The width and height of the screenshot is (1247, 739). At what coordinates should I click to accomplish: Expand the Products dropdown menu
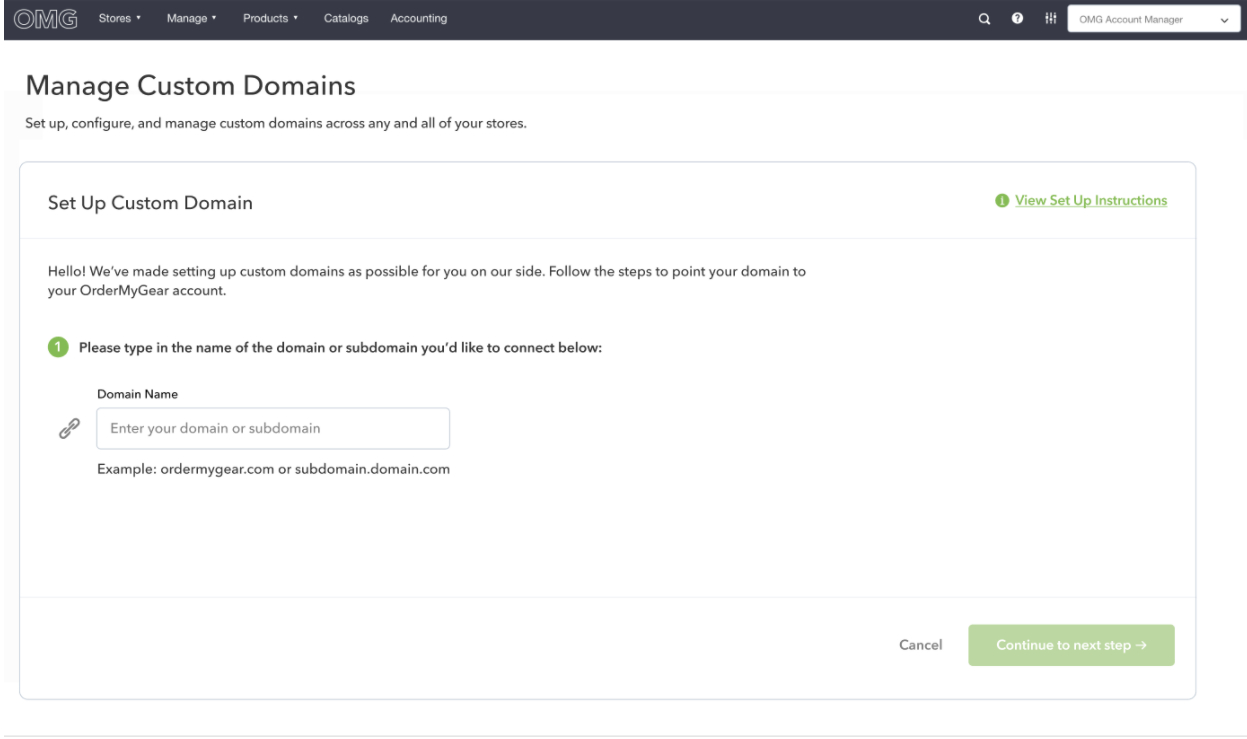click(271, 19)
